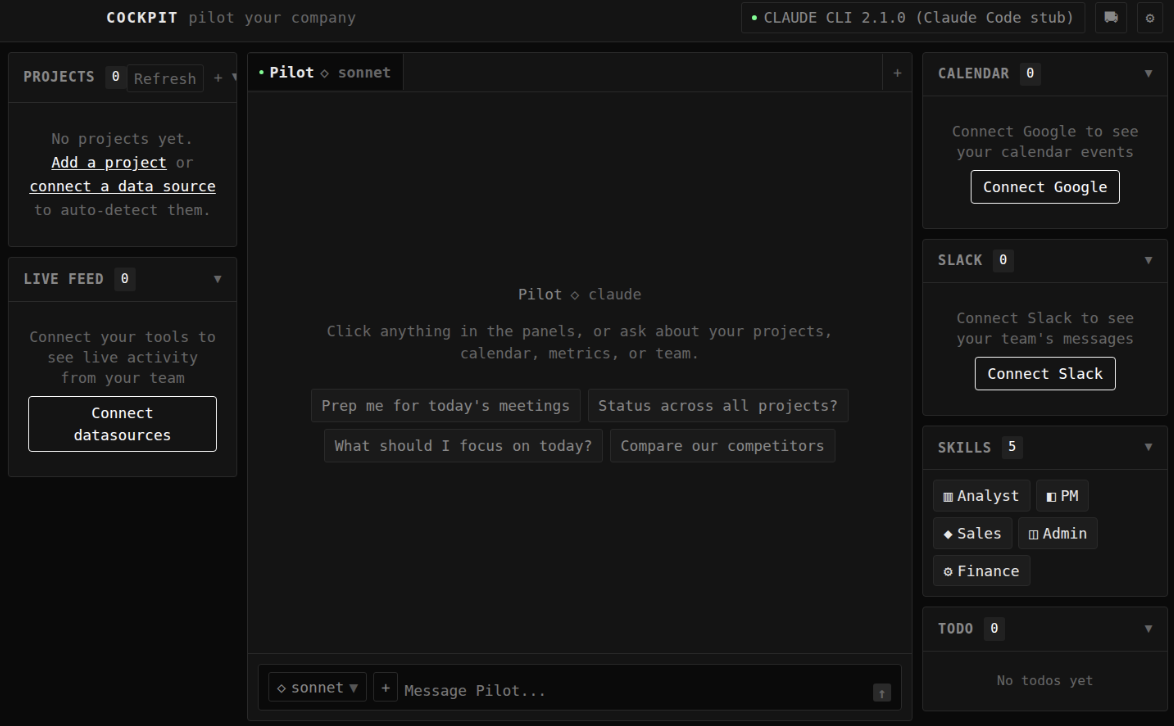1174x726 pixels.
Task: Click Connect datasources button
Action: tap(122, 424)
